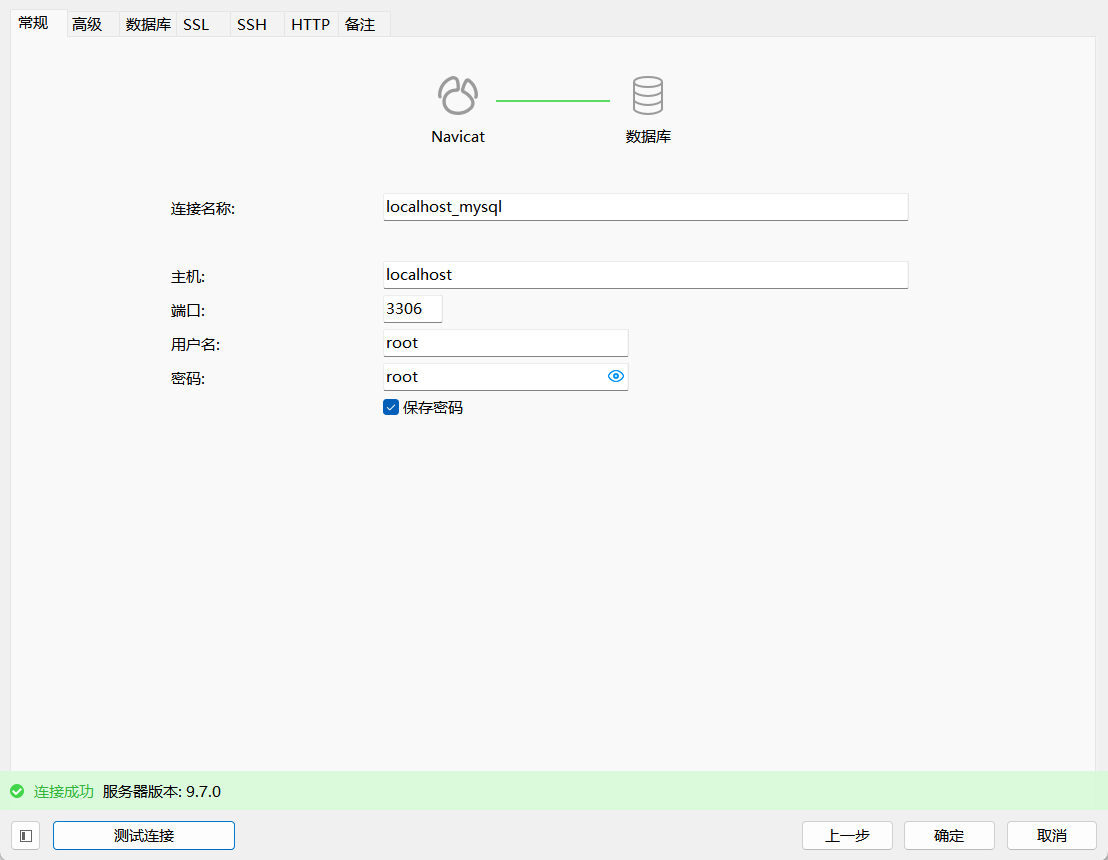Open the HTTP tab
The width and height of the screenshot is (1108, 860).
coord(311,25)
